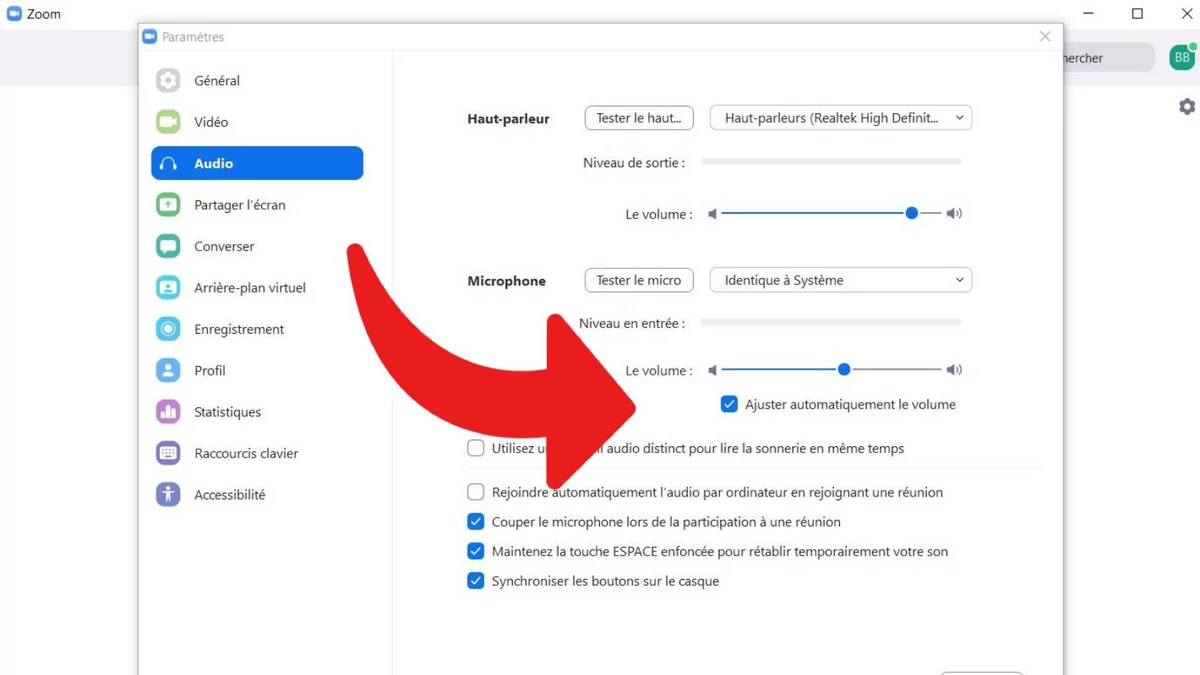Click the Niveau de sortie level bar
1200x675 pixels.
(x=831, y=161)
